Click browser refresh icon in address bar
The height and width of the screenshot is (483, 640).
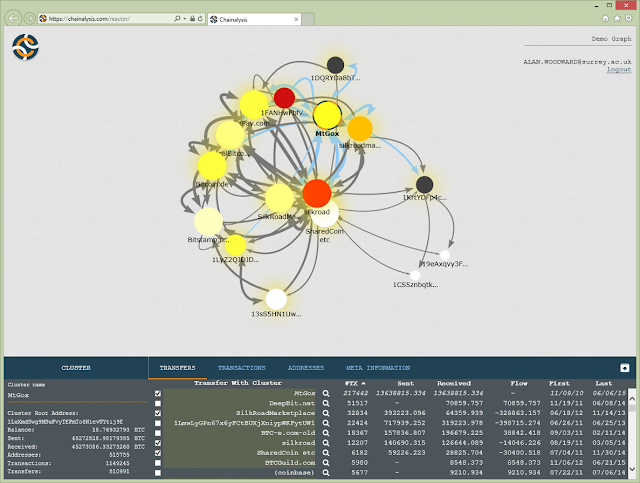(x=200, y=19)
